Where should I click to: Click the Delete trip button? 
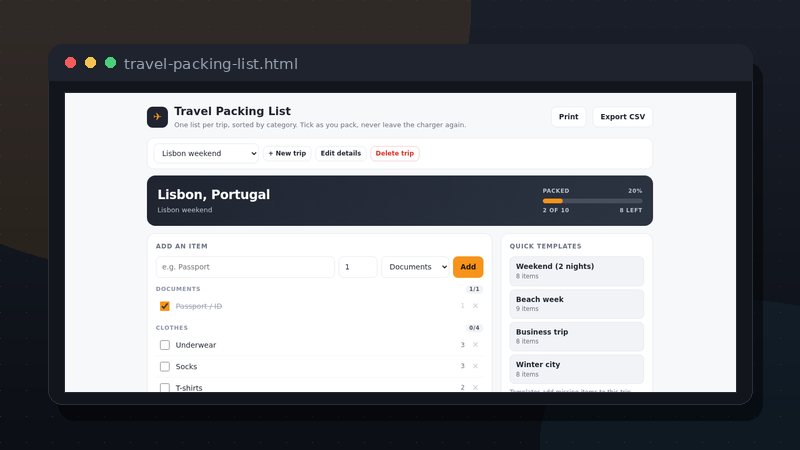pyautogui.click(x=394, y=153)
